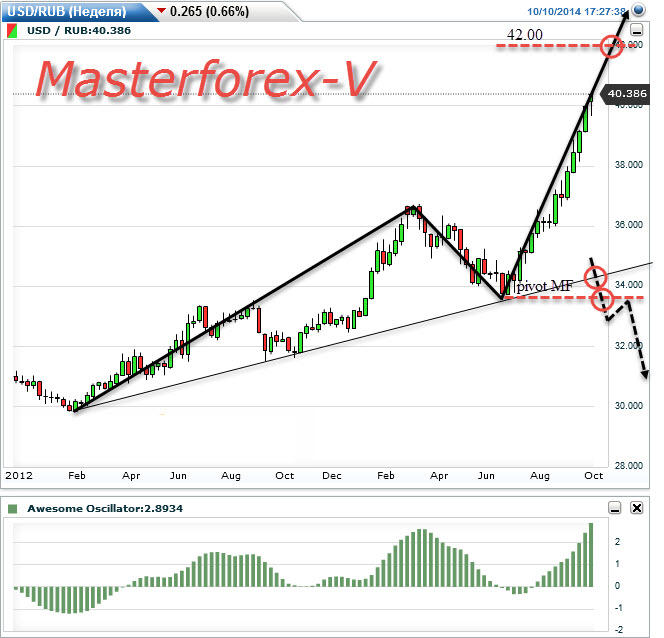Collapse the main USD/RUB price chart panel
664x638 pixels.
pyautogui.click(x=637, y=30)
